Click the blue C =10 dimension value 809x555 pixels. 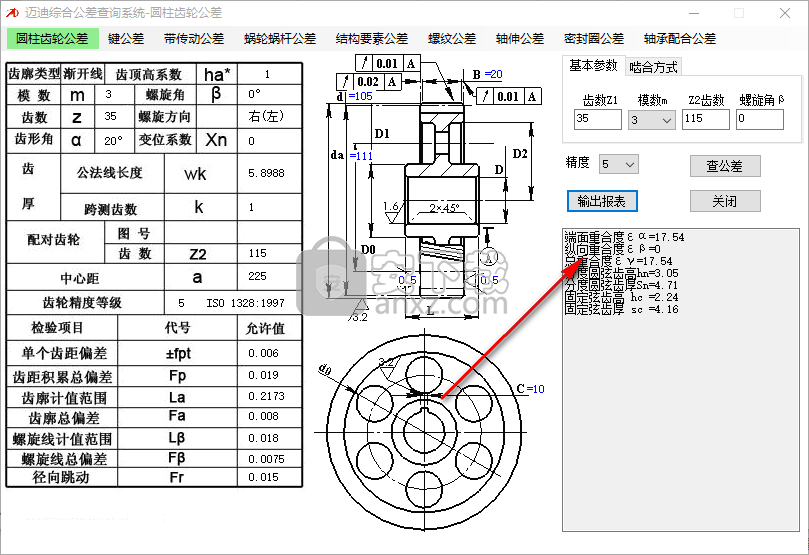(536, 389)
